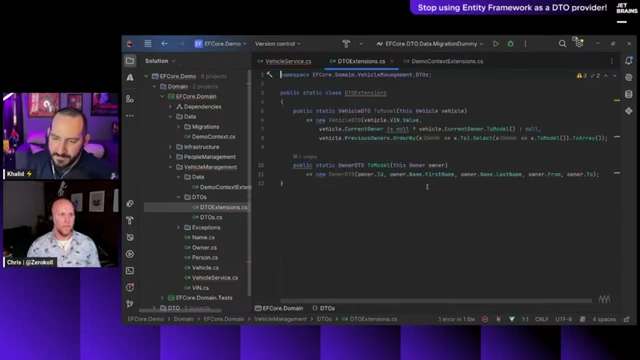
Task: Click the EFCore.Domain breadcrumb at editor bottom
Action: click(279, 308)
